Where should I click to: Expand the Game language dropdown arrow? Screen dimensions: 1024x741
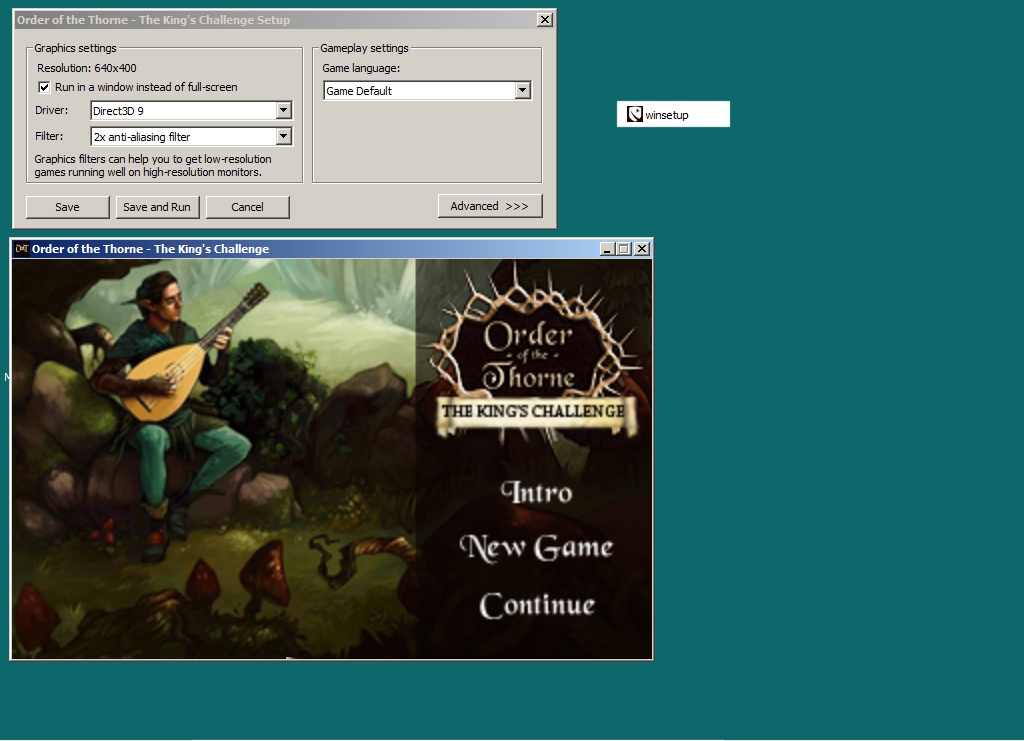point(522,90)
